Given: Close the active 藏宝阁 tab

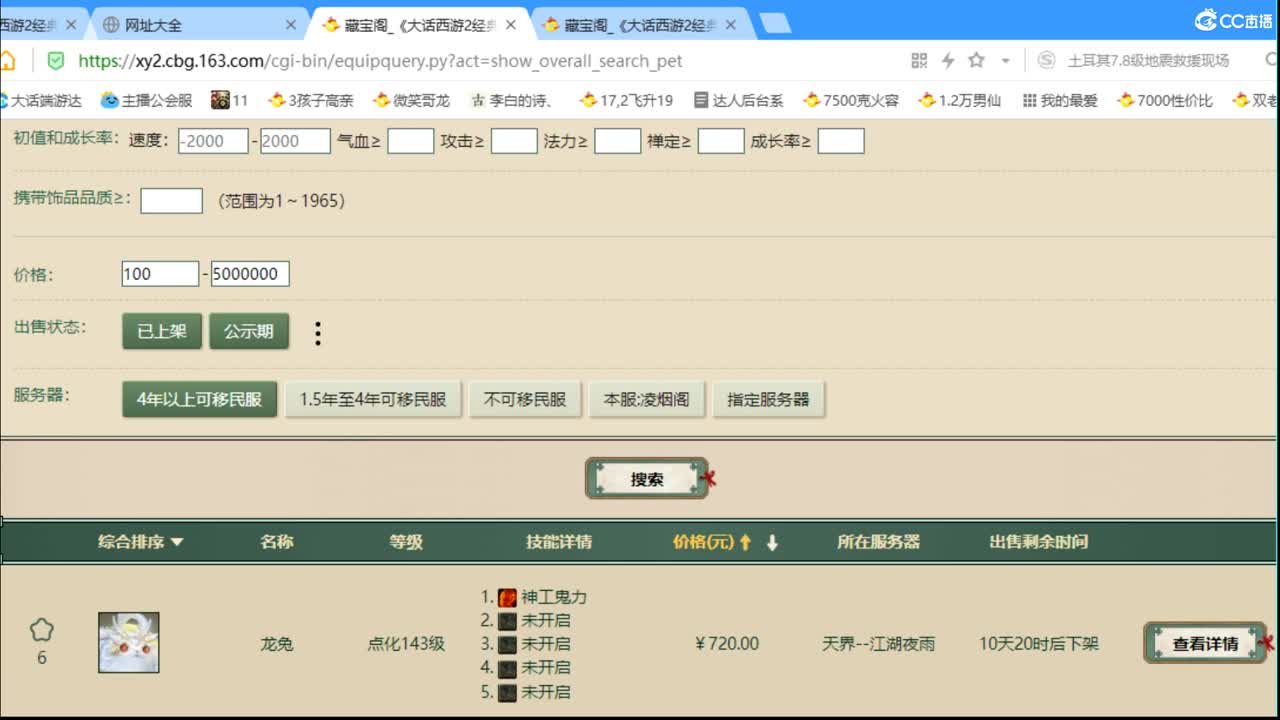Looking at the screenshot, I should (x=511, y=25).
